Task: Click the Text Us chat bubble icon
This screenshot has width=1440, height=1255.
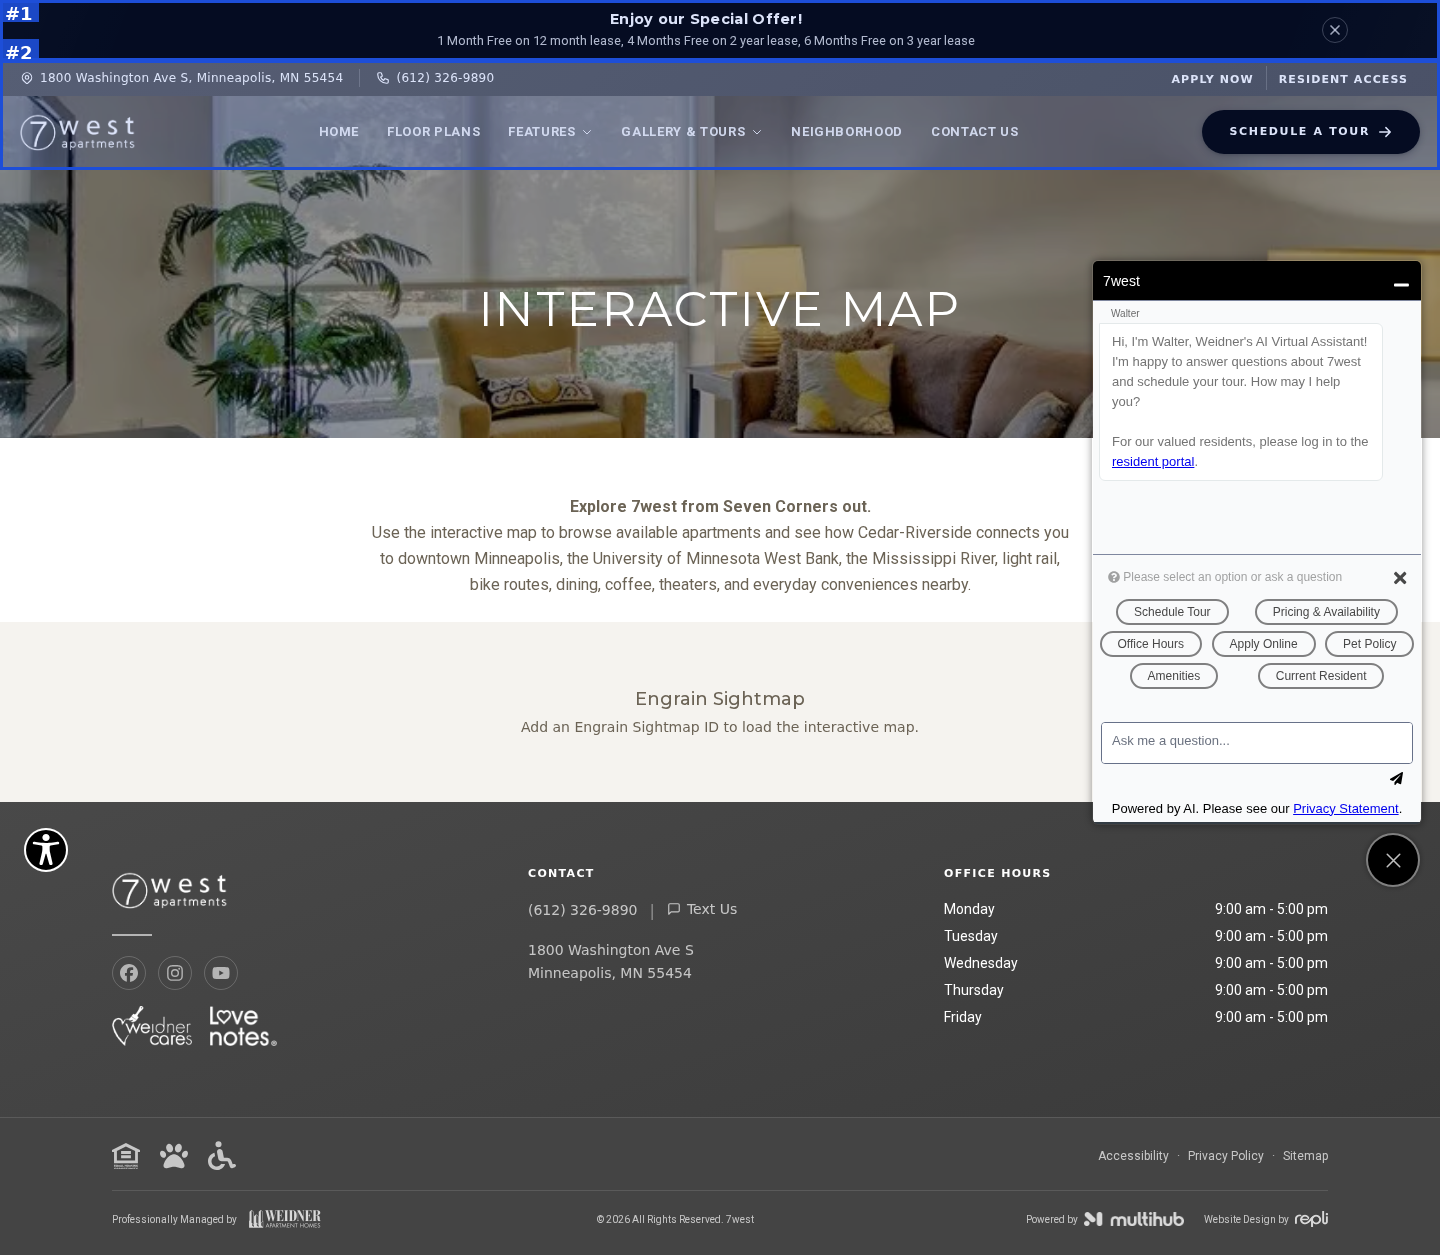Action: [674, 909]
